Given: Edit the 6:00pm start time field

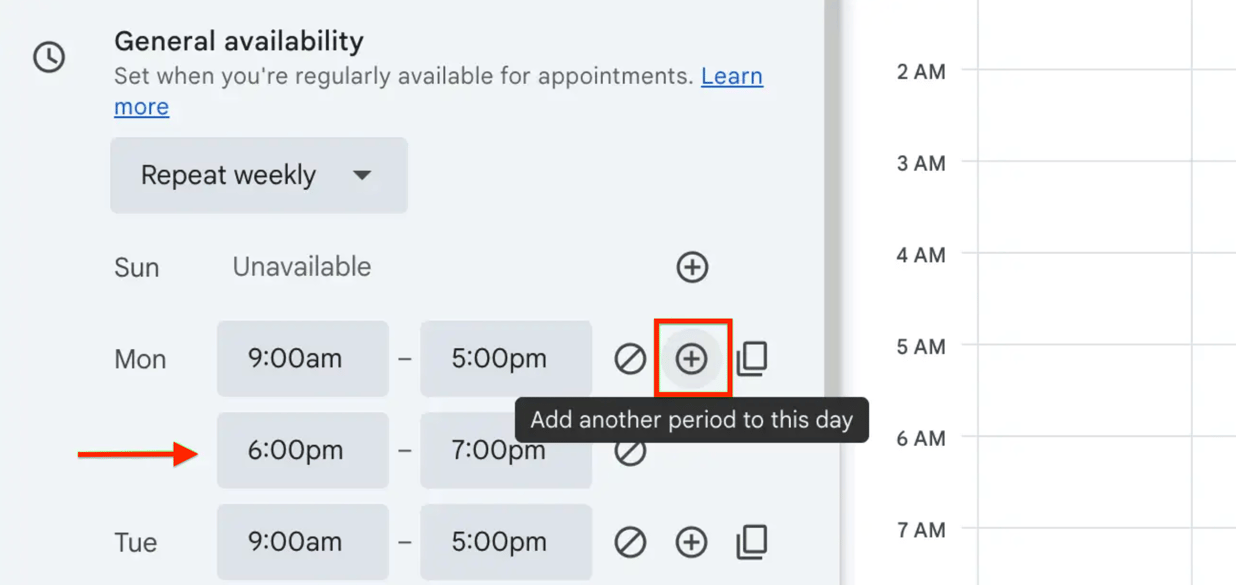Looking at the screenshot, I should point(302,450).
